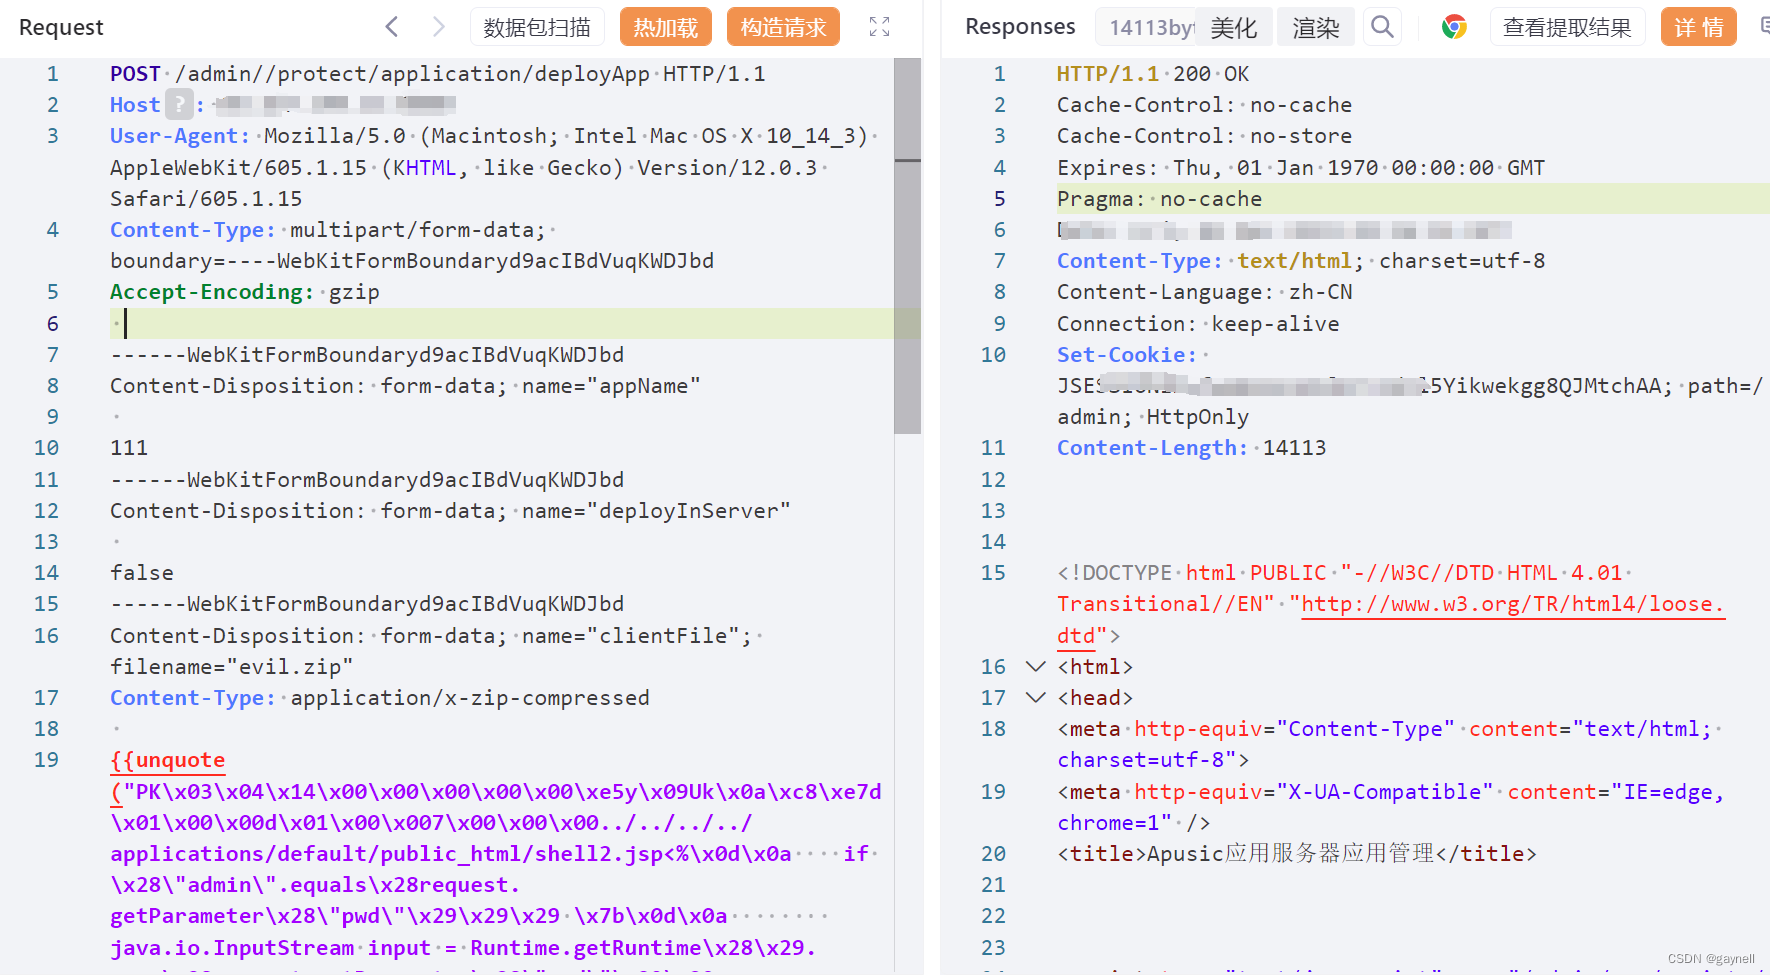Click the POST deployApp request line

[437, 74]
